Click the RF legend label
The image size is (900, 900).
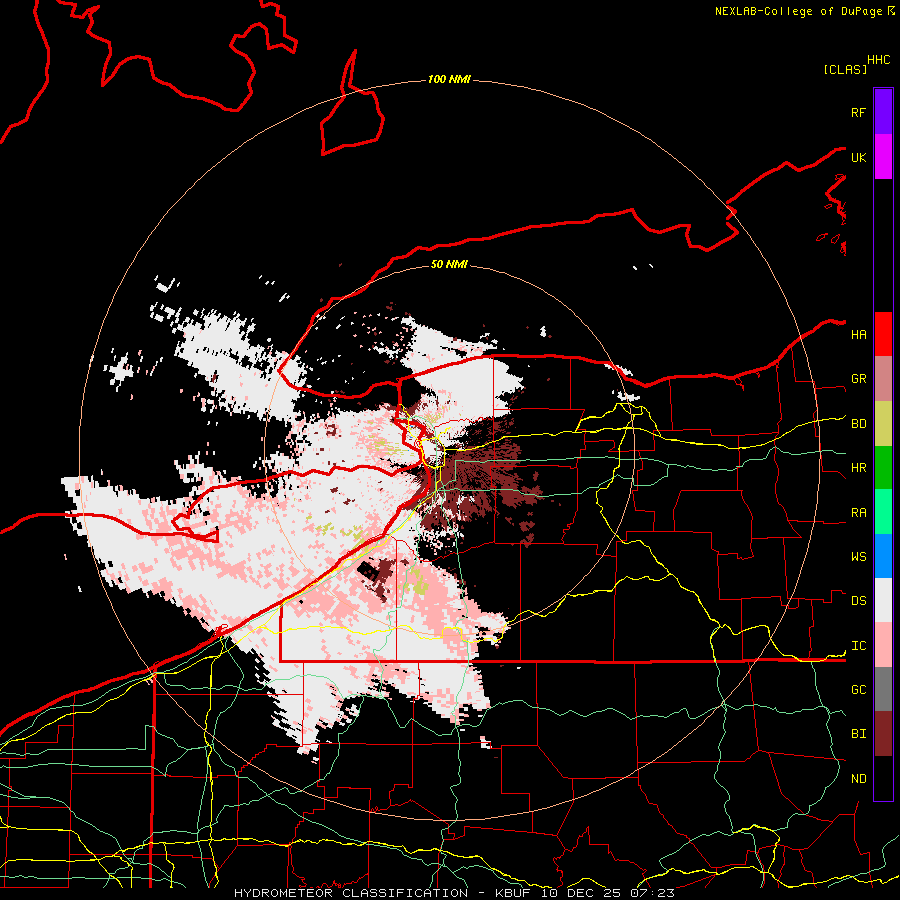[x=858, y=112]
